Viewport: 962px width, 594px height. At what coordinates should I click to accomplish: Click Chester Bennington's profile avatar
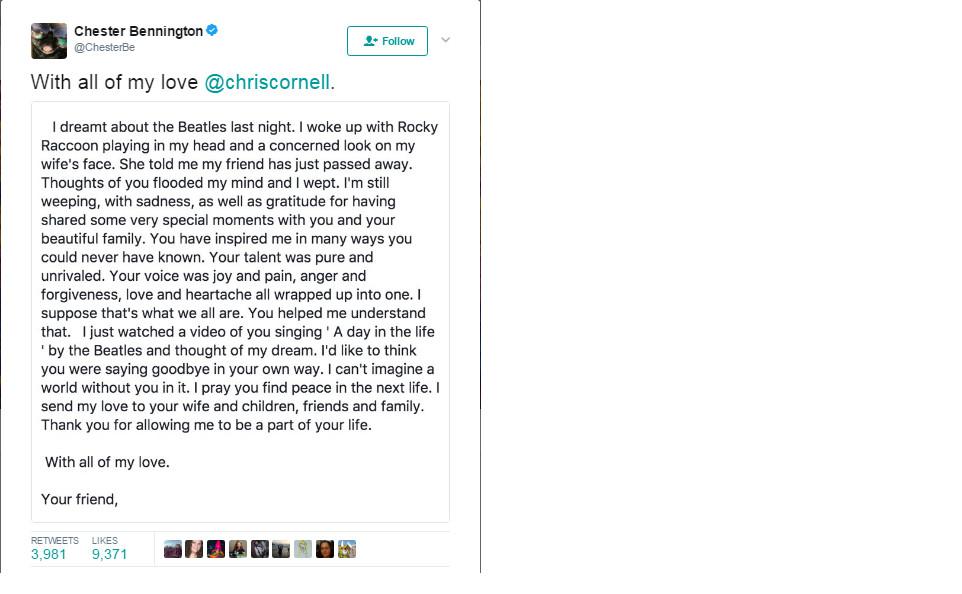click(49, 41)
